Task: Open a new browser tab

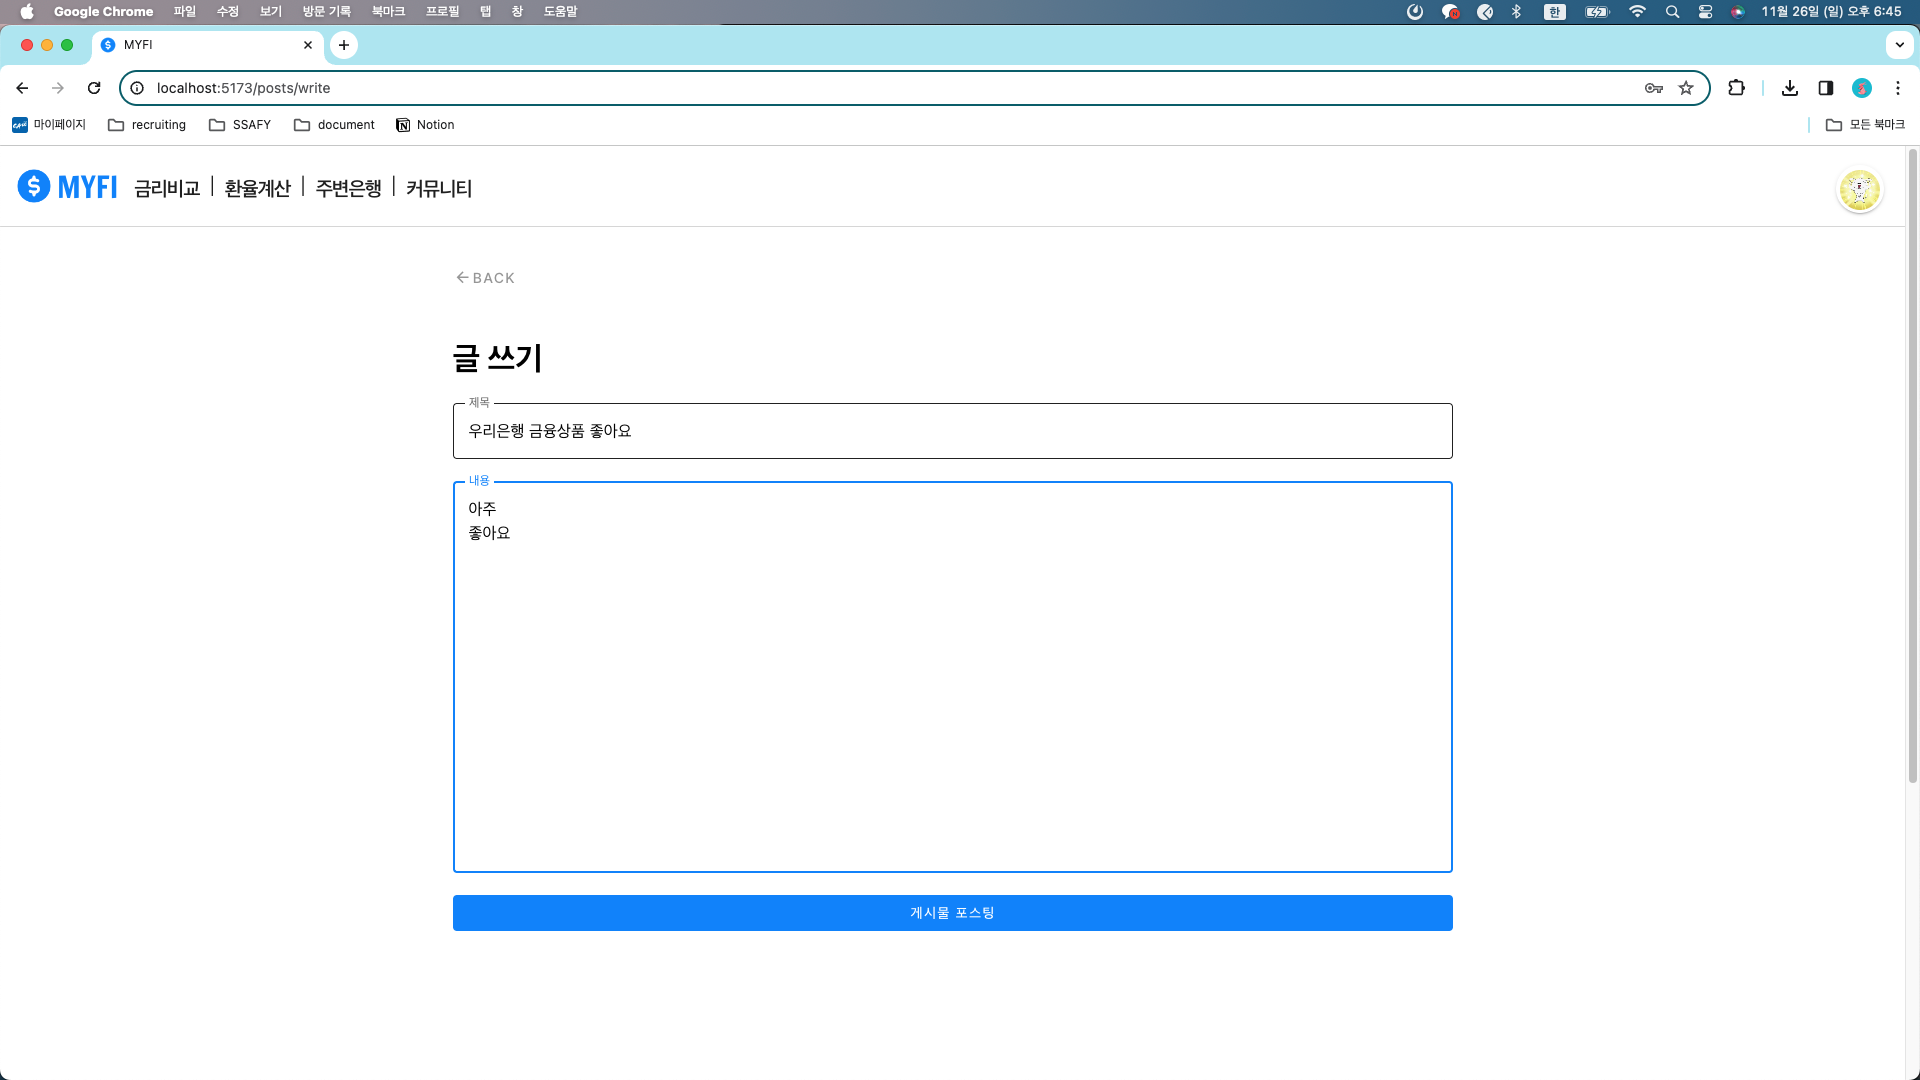Action: tap(344, 45)
